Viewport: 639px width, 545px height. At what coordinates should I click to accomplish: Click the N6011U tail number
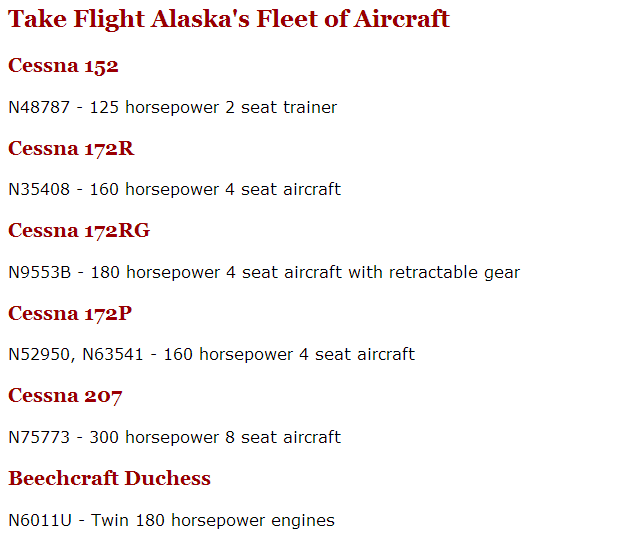(x=40, y=521)
